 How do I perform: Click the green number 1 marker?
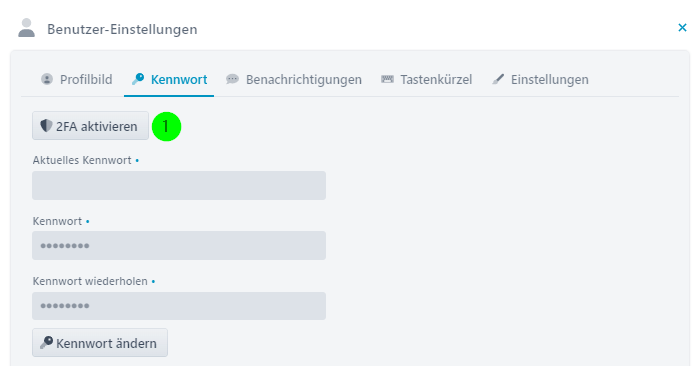tap(167, 127)
